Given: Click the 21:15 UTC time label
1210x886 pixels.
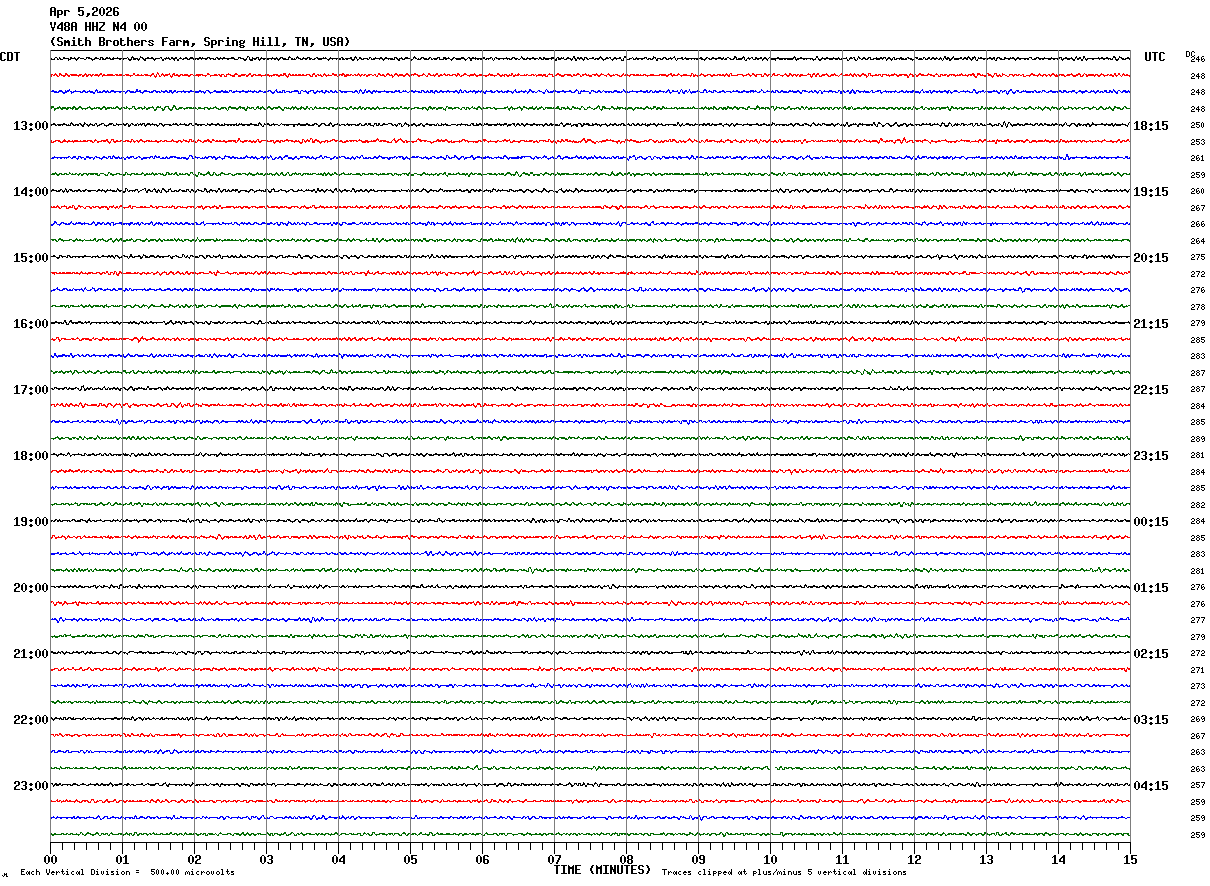Looking at the screenshot, I should (1151, 324).
